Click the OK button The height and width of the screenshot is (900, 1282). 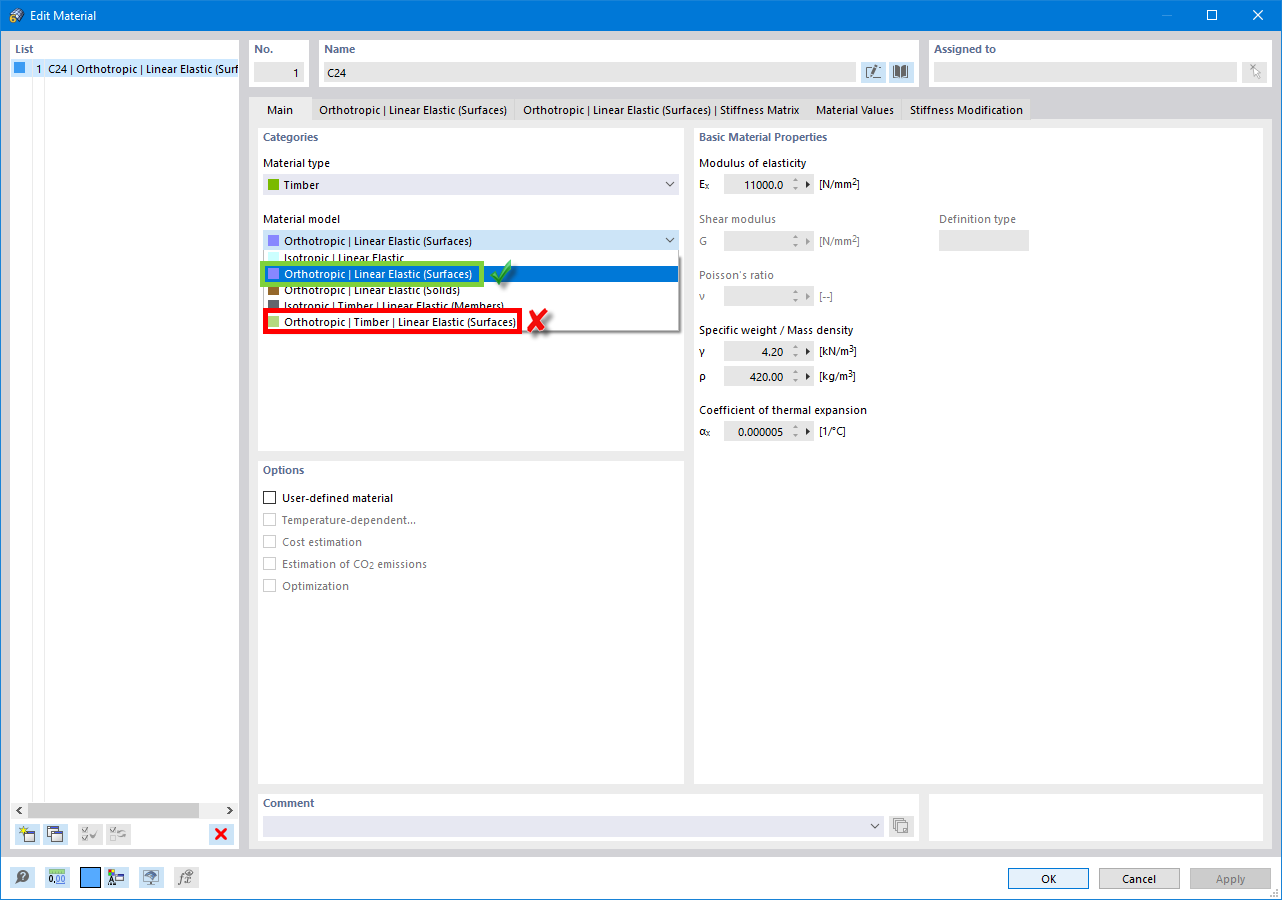[x=1048, y=879]
